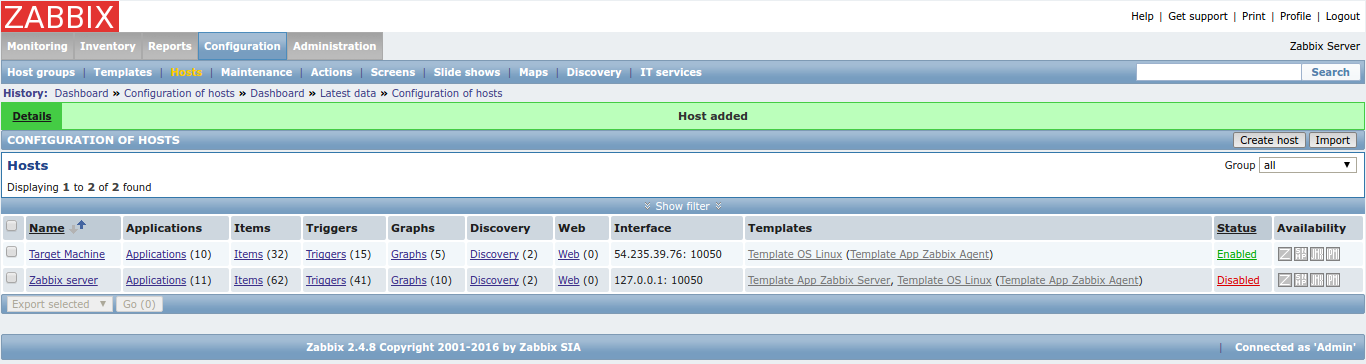Open Items link for Zabbix server
Screen dimensions: 1366x364
(249, 280)
